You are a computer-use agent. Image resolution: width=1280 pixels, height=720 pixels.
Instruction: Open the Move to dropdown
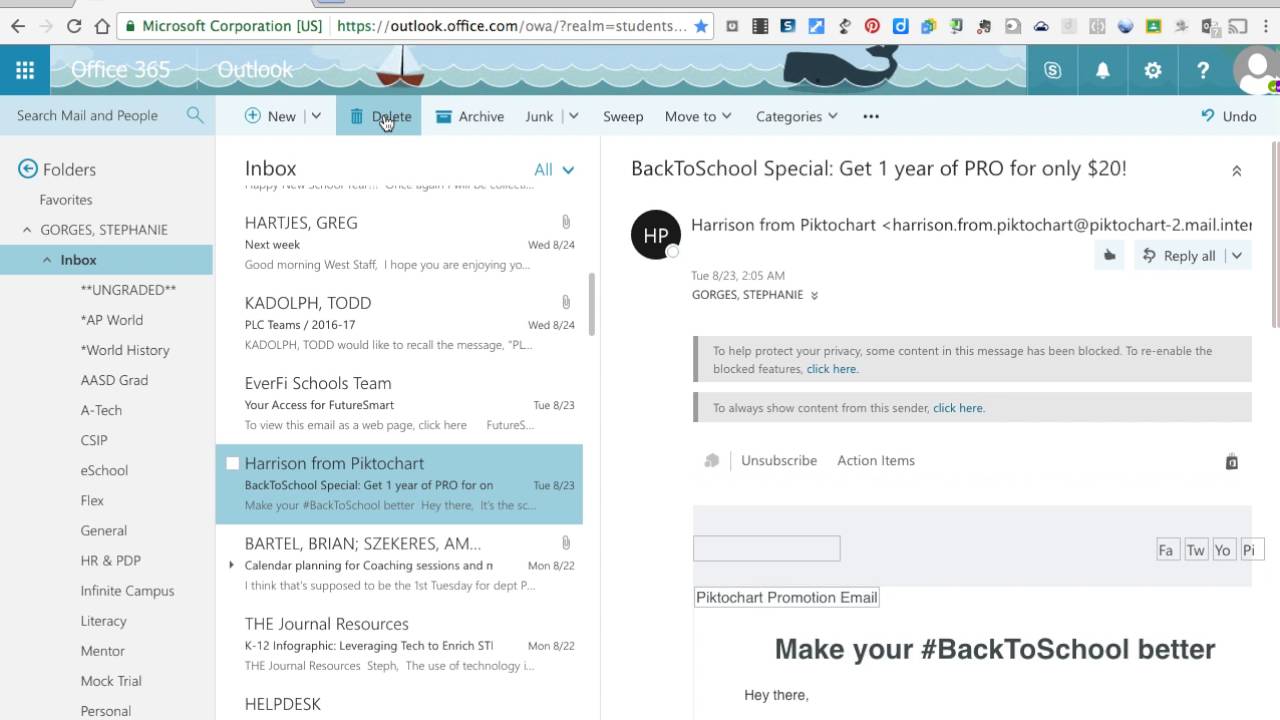coord(698,117)
